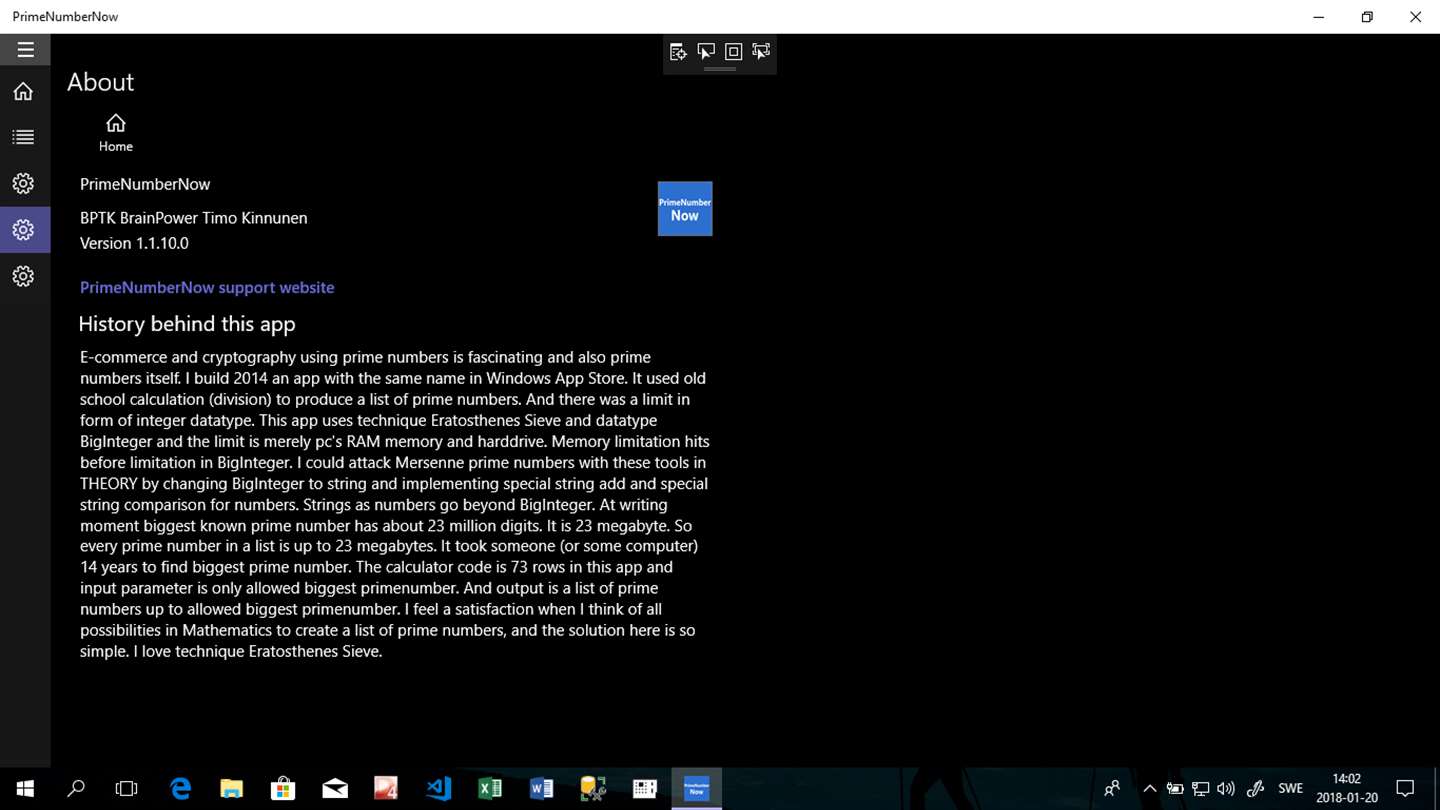The width and height of the screenshot is (1440, 810).
Task: Open Visual Studio Code from taskbar
Action: (438, 789)
